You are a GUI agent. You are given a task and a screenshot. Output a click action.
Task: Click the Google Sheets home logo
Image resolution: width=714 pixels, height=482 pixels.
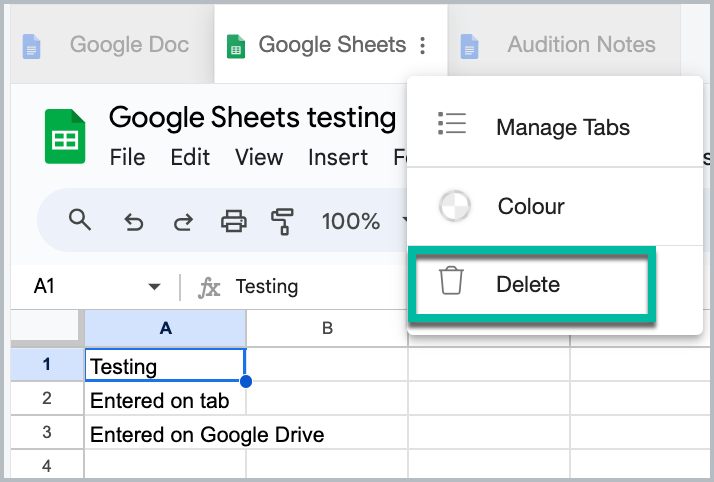coord(65,136)
